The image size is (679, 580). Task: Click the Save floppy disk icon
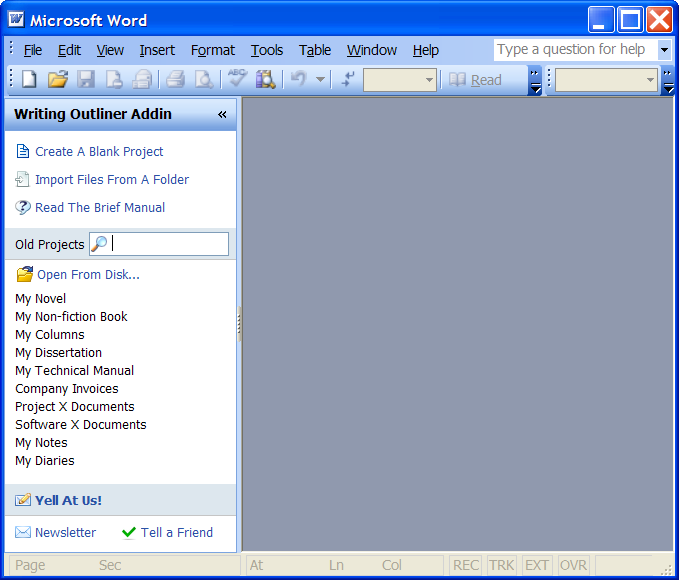click(x=86, y=80)
